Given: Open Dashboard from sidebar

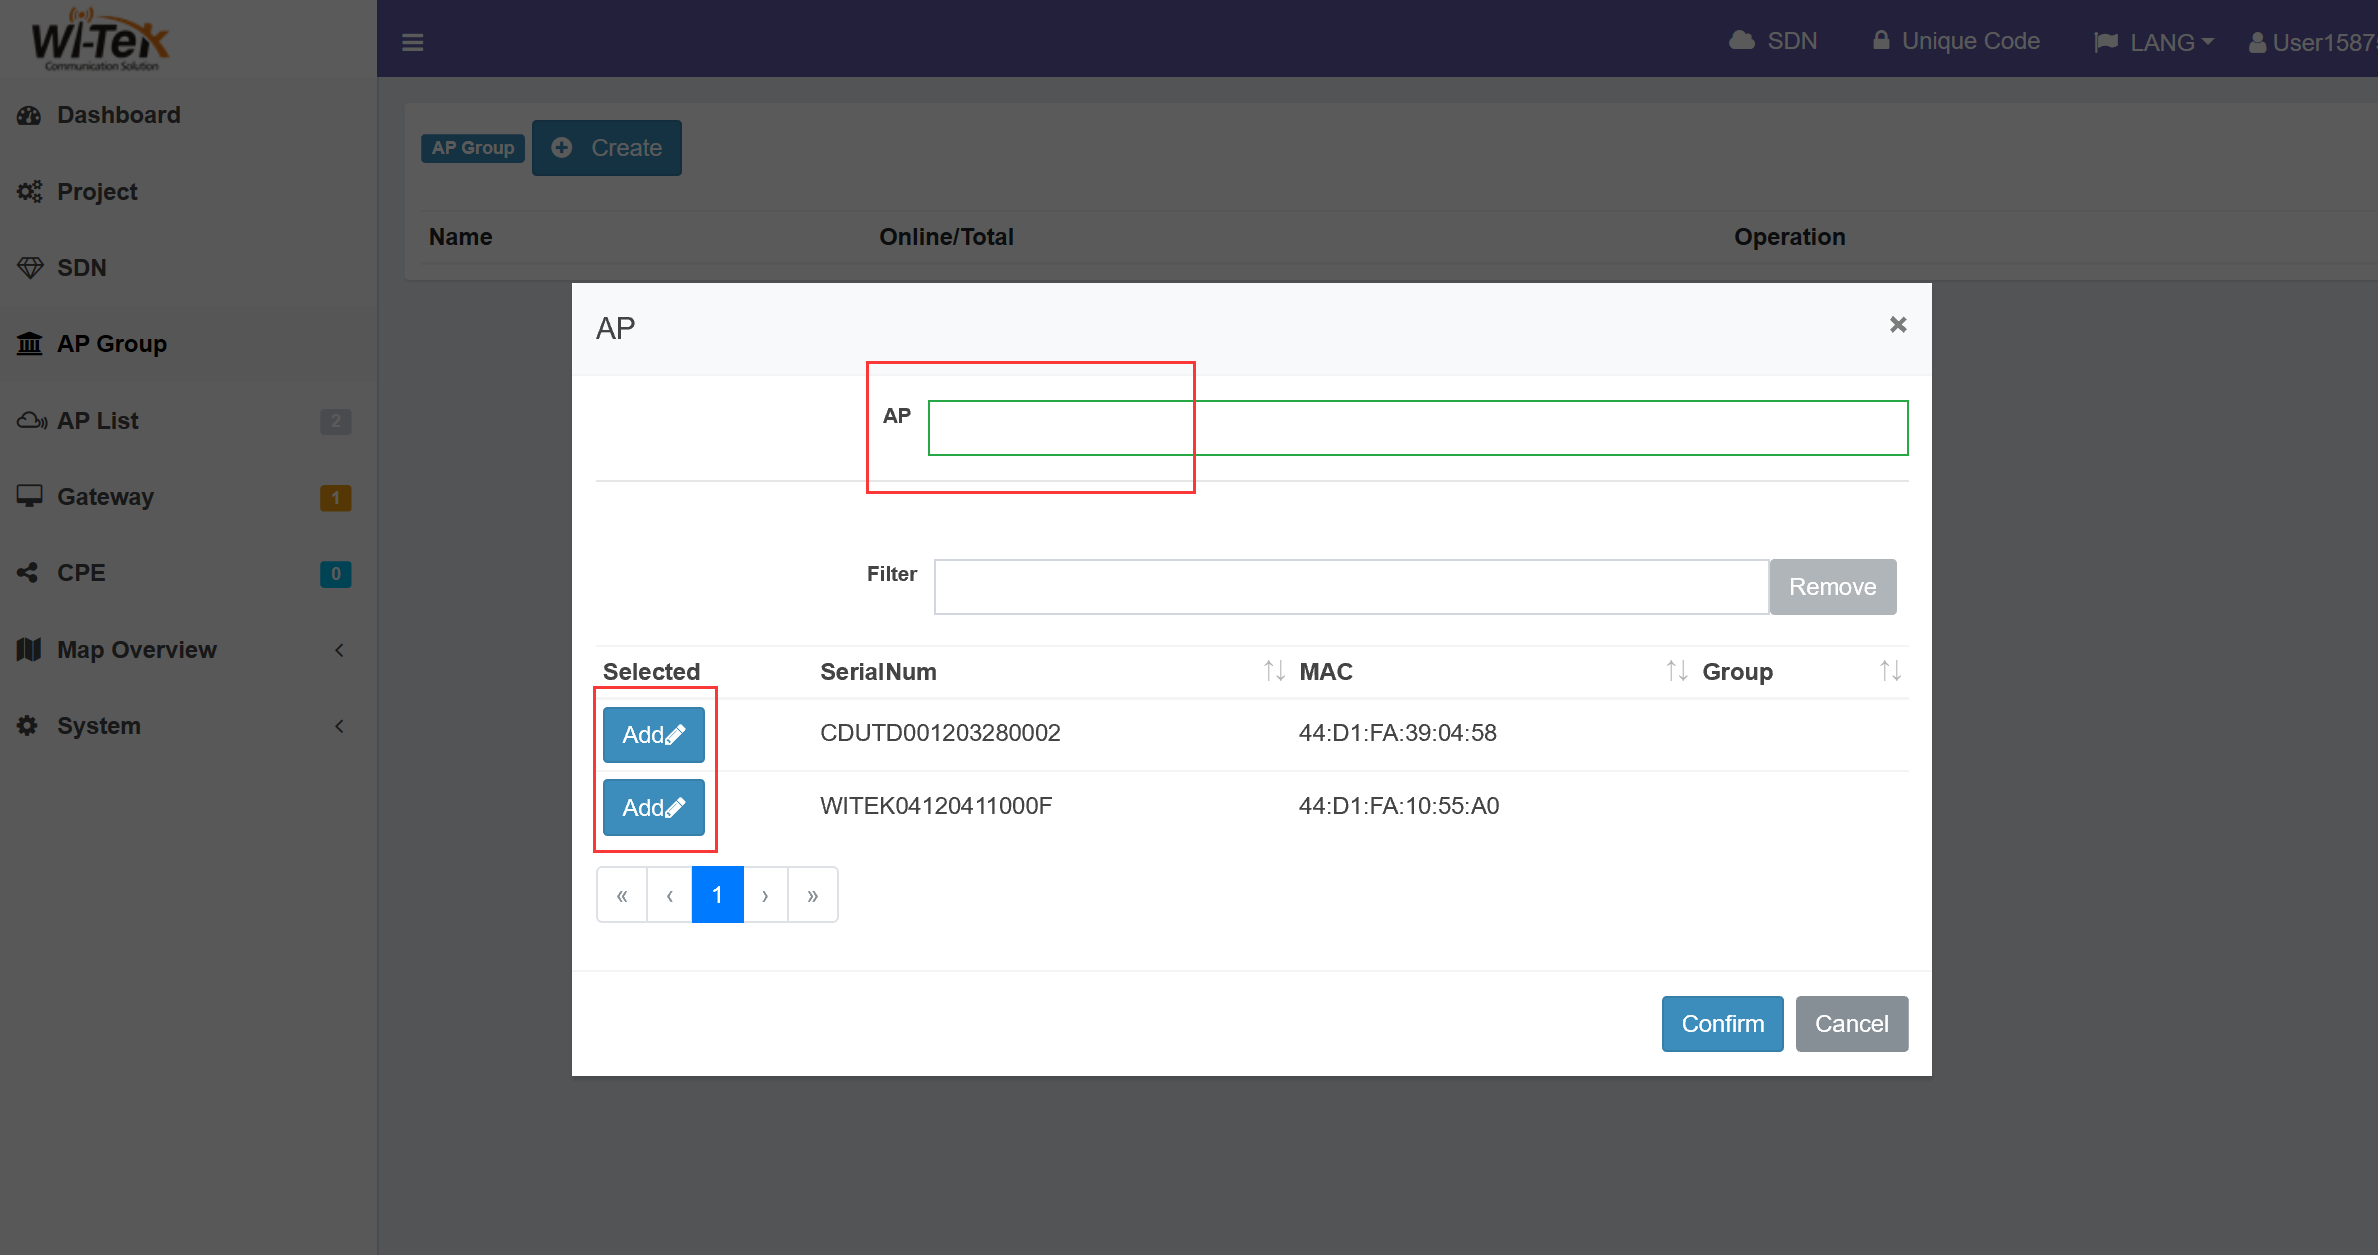Looking at the screenshot, I should 118,115.
